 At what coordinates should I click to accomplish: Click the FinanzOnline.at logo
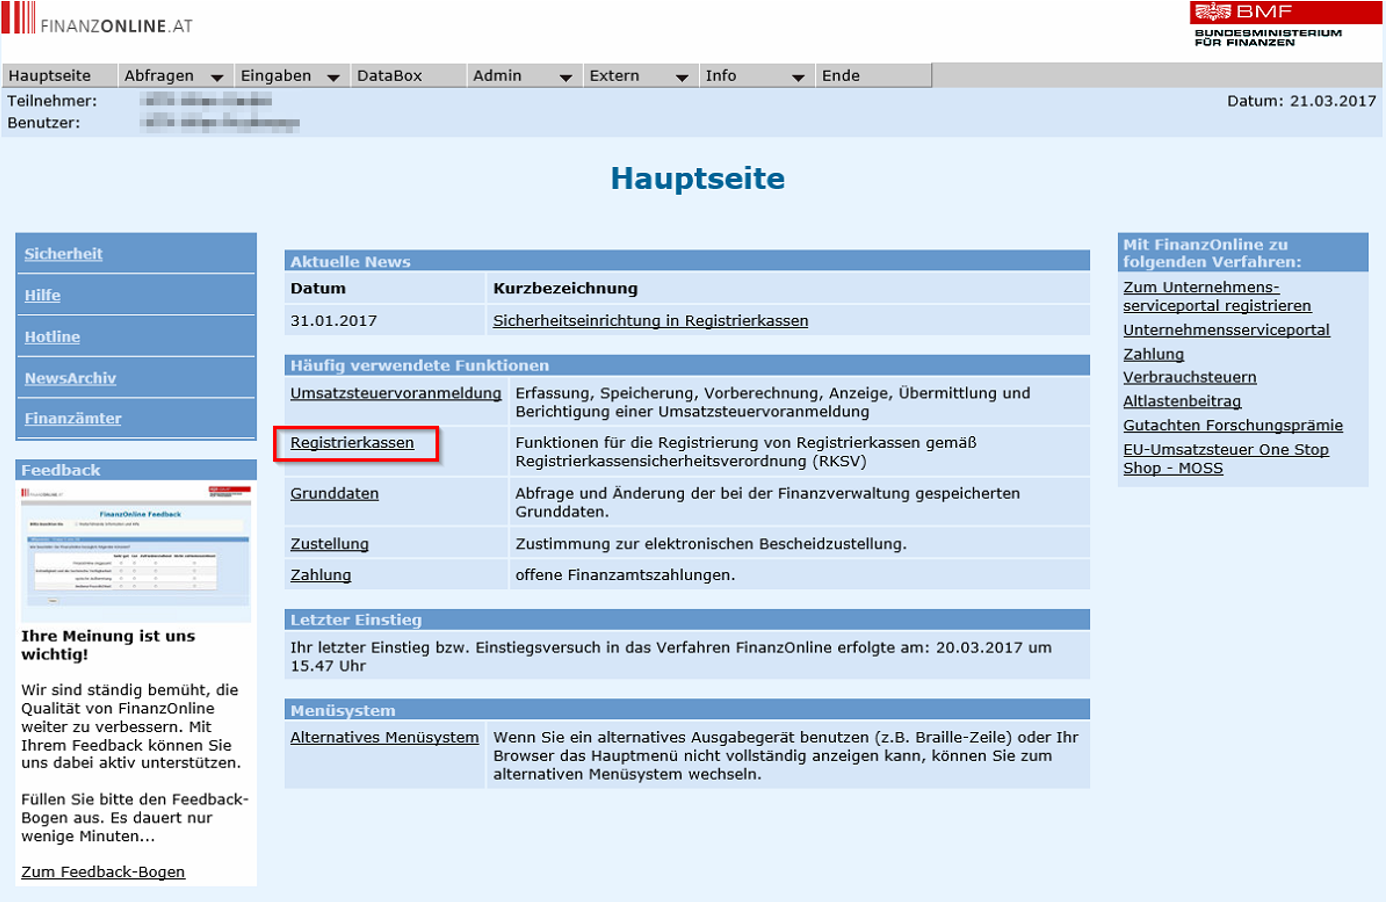[x=98, y=19]
